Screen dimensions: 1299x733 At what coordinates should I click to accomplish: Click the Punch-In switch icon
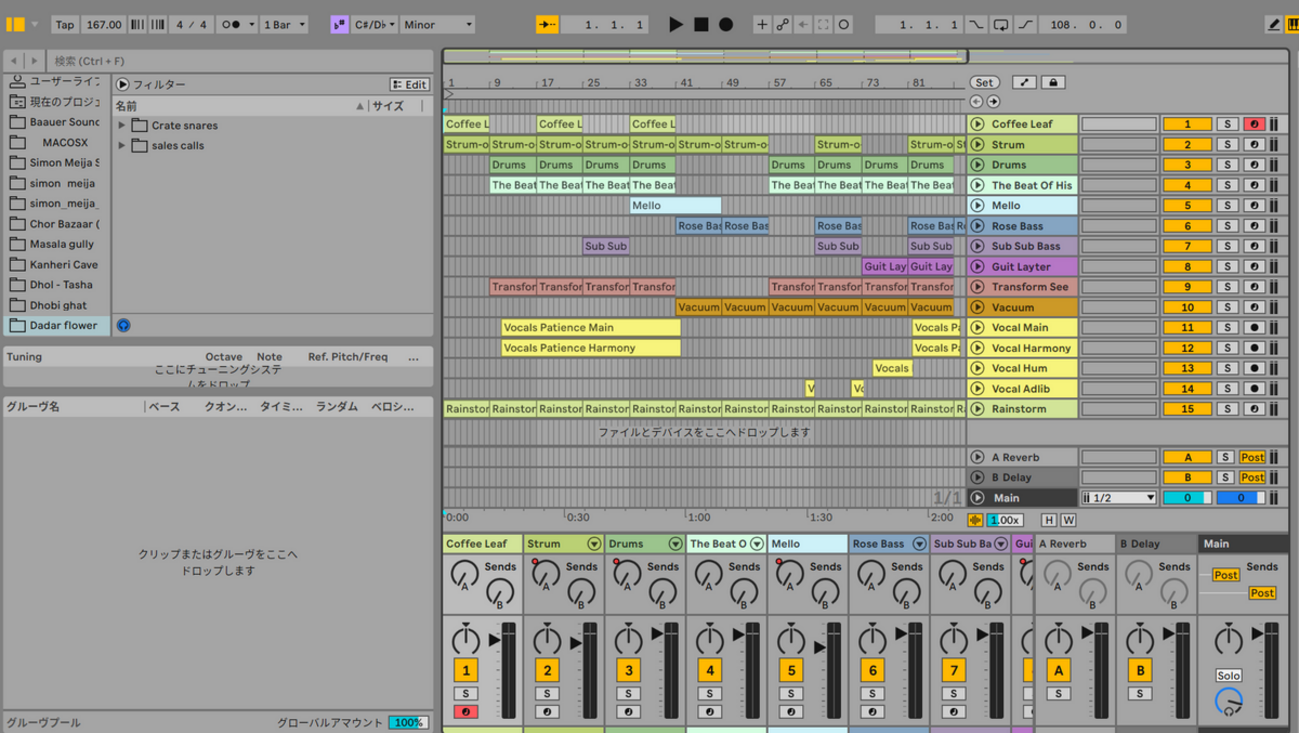tap(978, 24)
